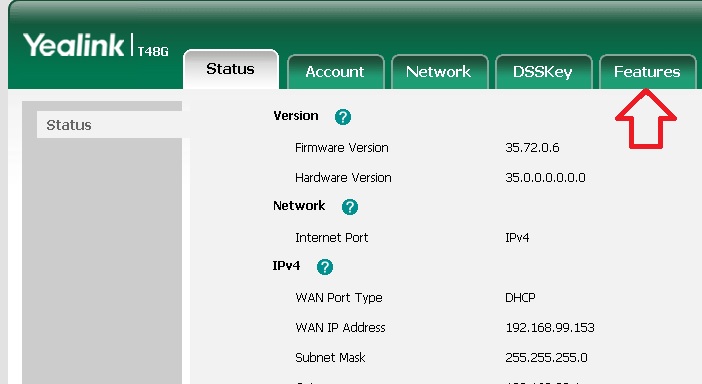Open the IPv4 help question mark

coord(325,267)
